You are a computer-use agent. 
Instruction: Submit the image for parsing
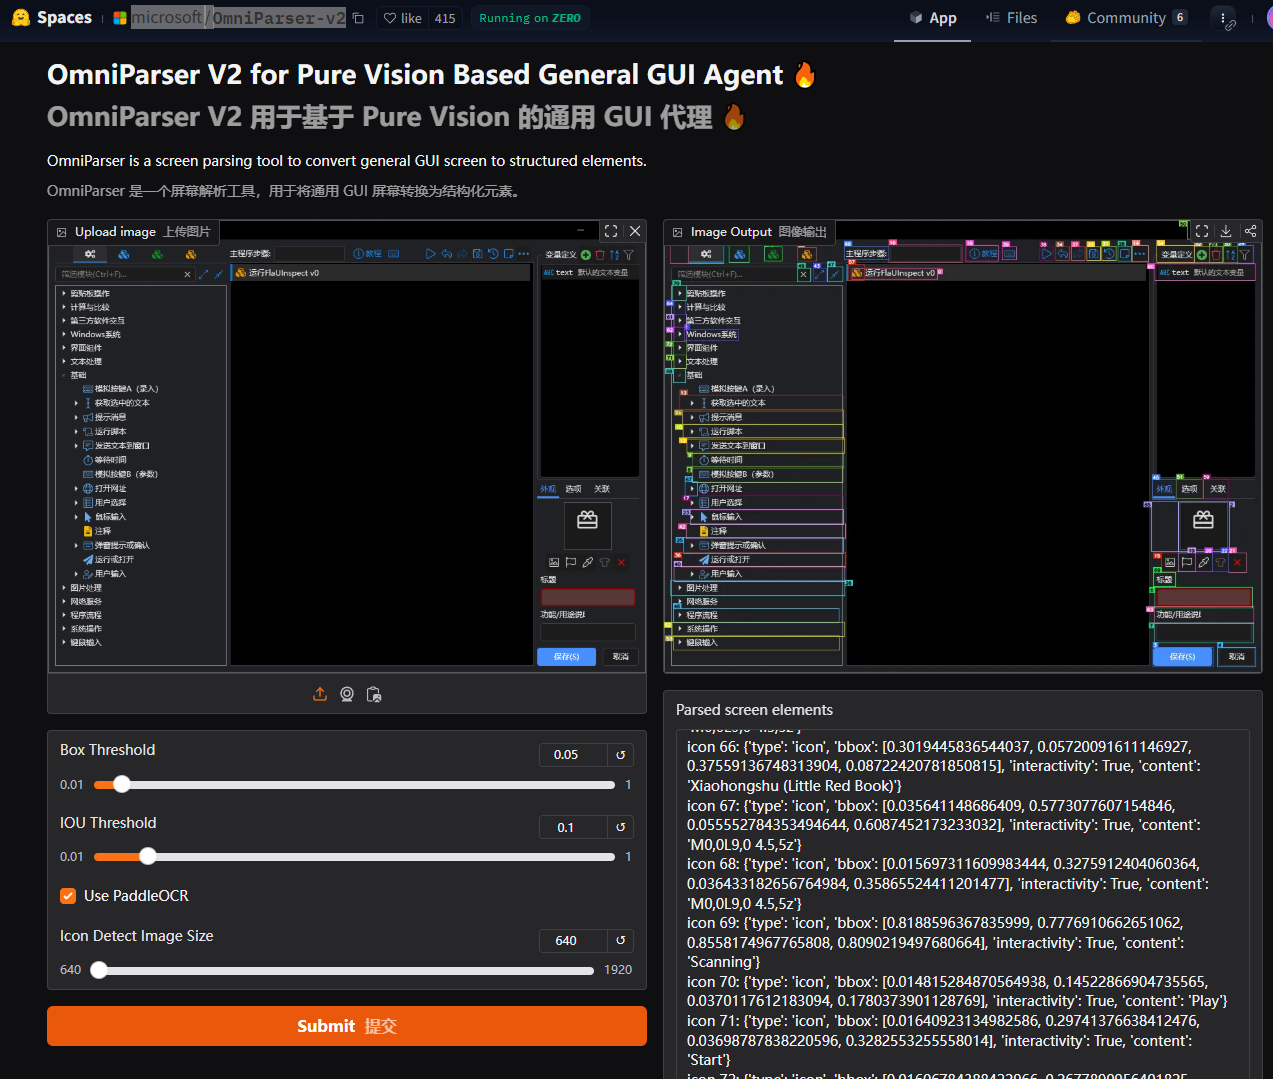[x=347, y=1026]
